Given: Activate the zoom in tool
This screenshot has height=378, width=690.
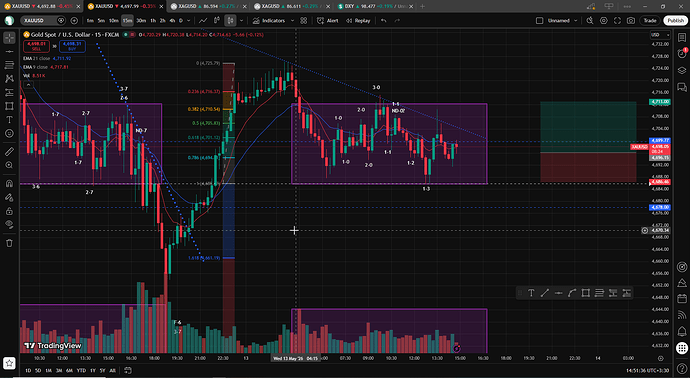Looking at the screenshot, I should coord(9,165).
